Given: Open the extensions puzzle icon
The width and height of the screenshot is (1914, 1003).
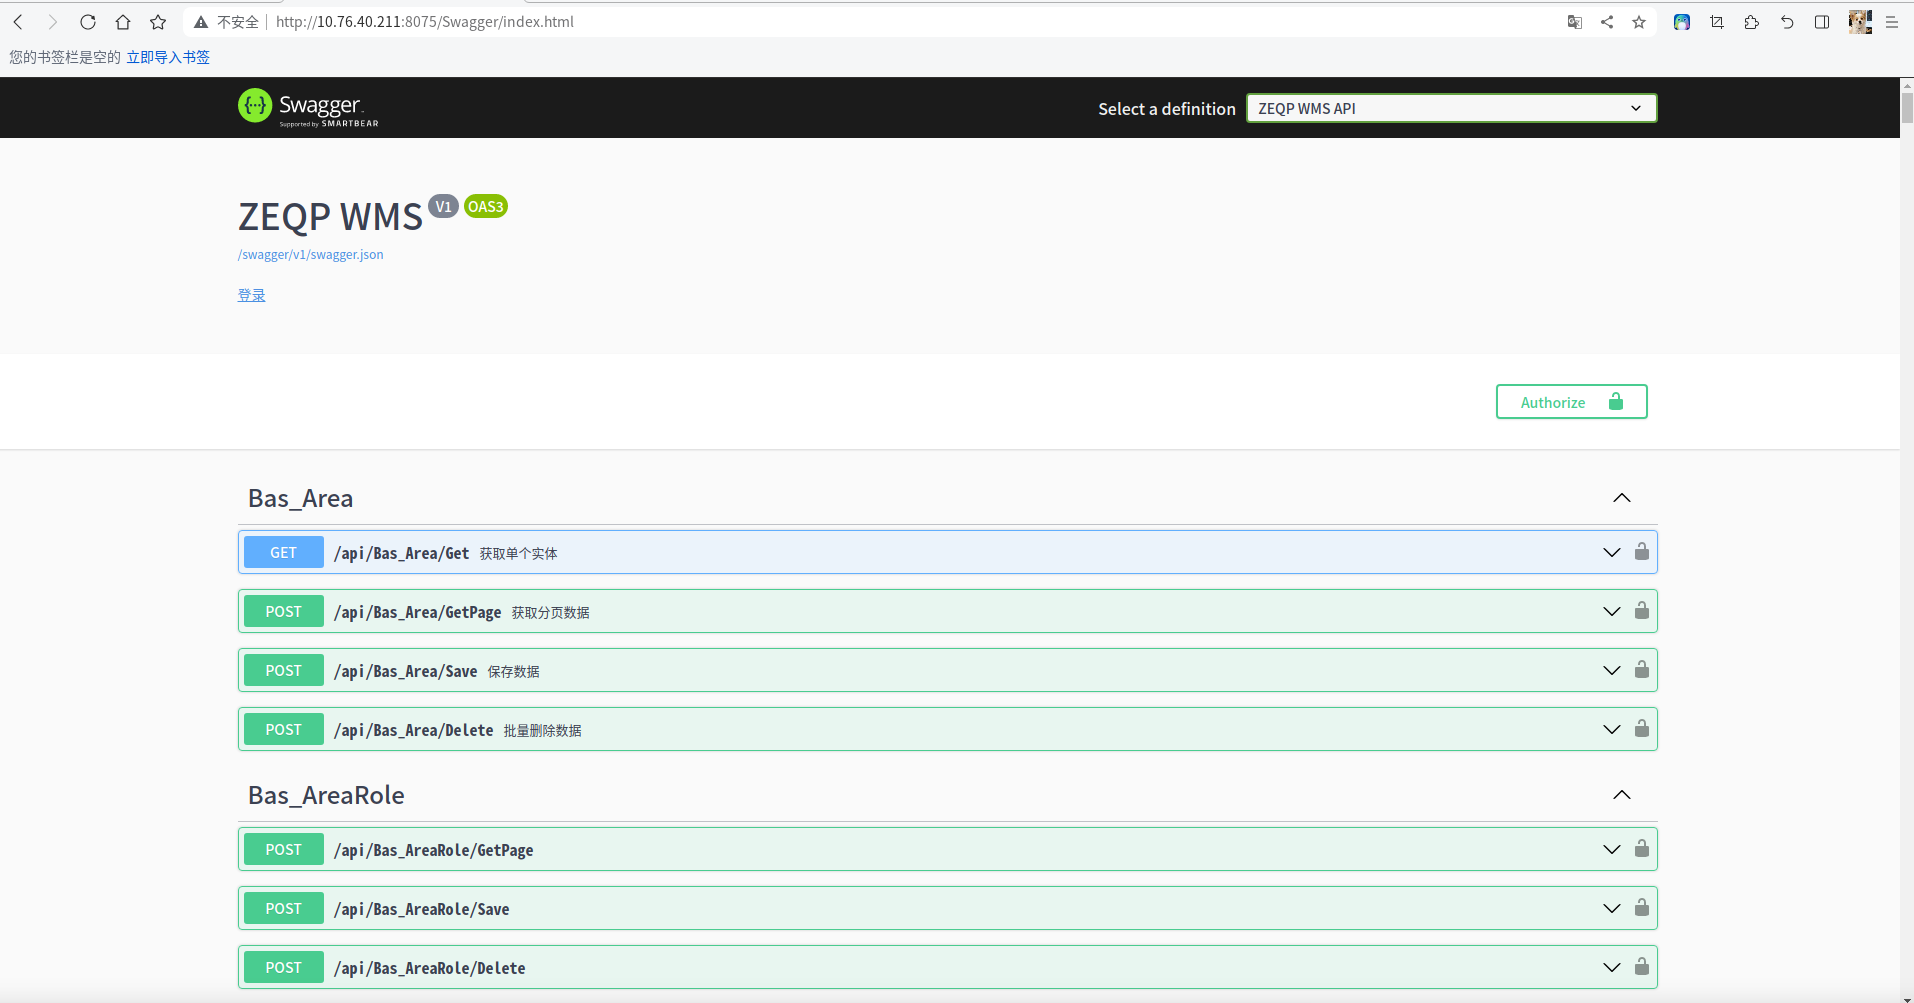Looking at the screenshot, I should point(1752,22).
